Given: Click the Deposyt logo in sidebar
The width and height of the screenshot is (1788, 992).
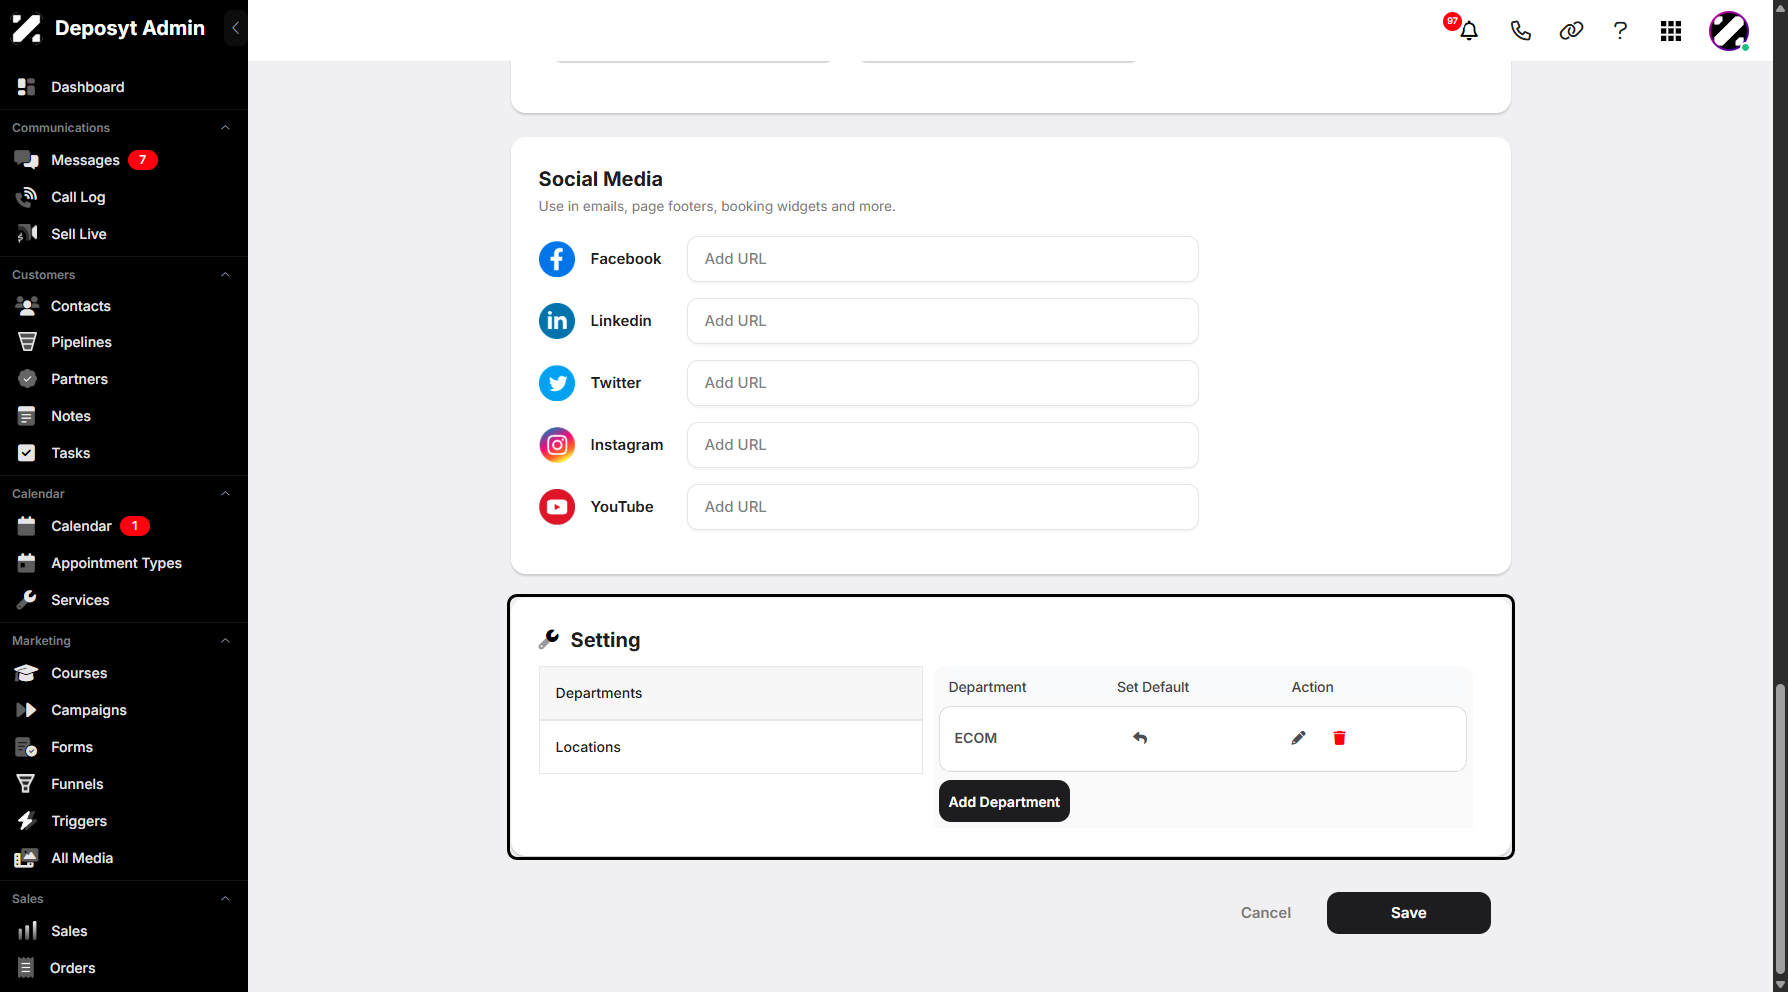Looking at the screenshot, I should coord(27,29).
